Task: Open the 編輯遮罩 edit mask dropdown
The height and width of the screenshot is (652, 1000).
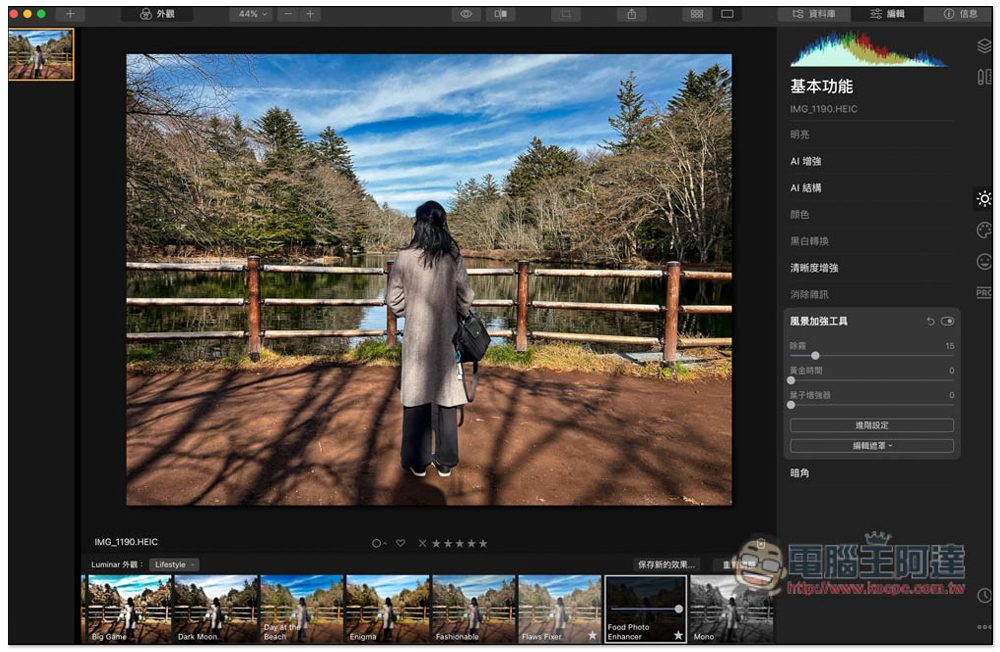Action: [x=871, y=446]
